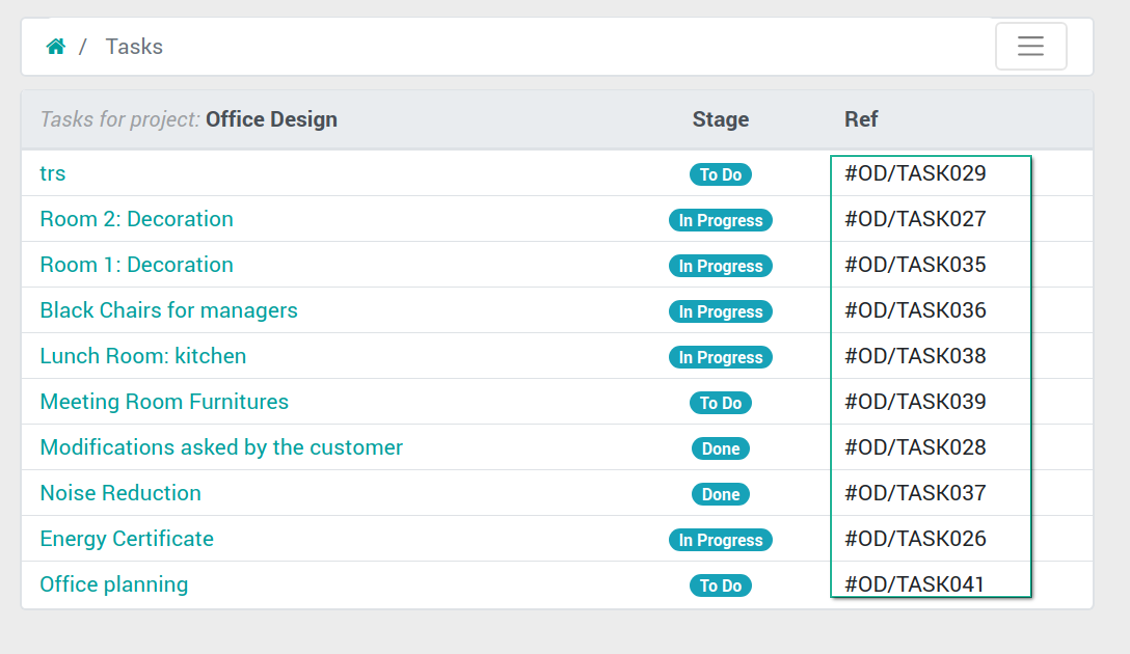The height and width of the screenshot is (654, 1130).
Task: Open Modifications asked by the customer
Action: pos(221,447)
